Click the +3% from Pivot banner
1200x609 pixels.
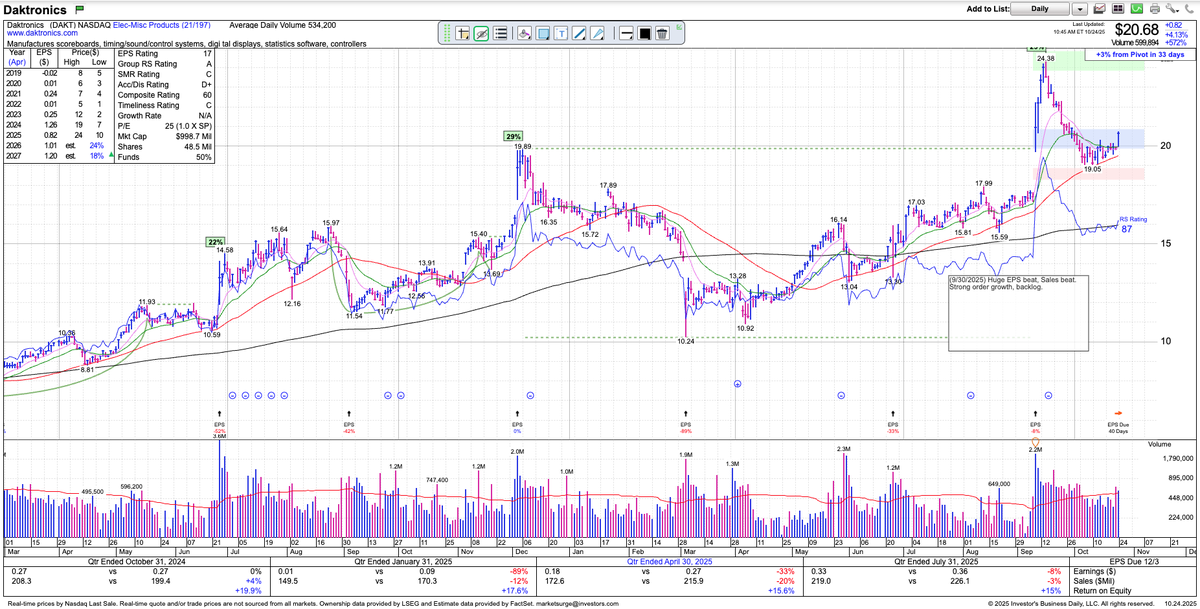click(1142, 53)
